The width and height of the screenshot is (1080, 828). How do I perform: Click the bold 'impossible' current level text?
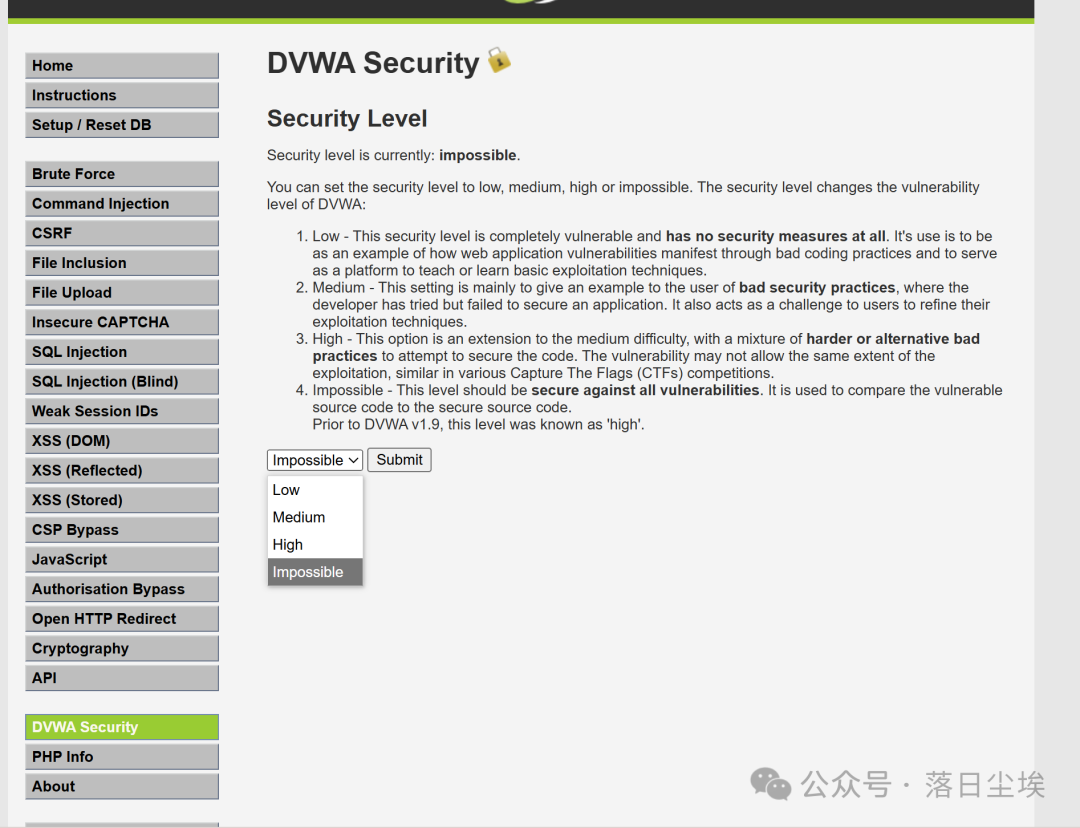(x=477, y=155)
